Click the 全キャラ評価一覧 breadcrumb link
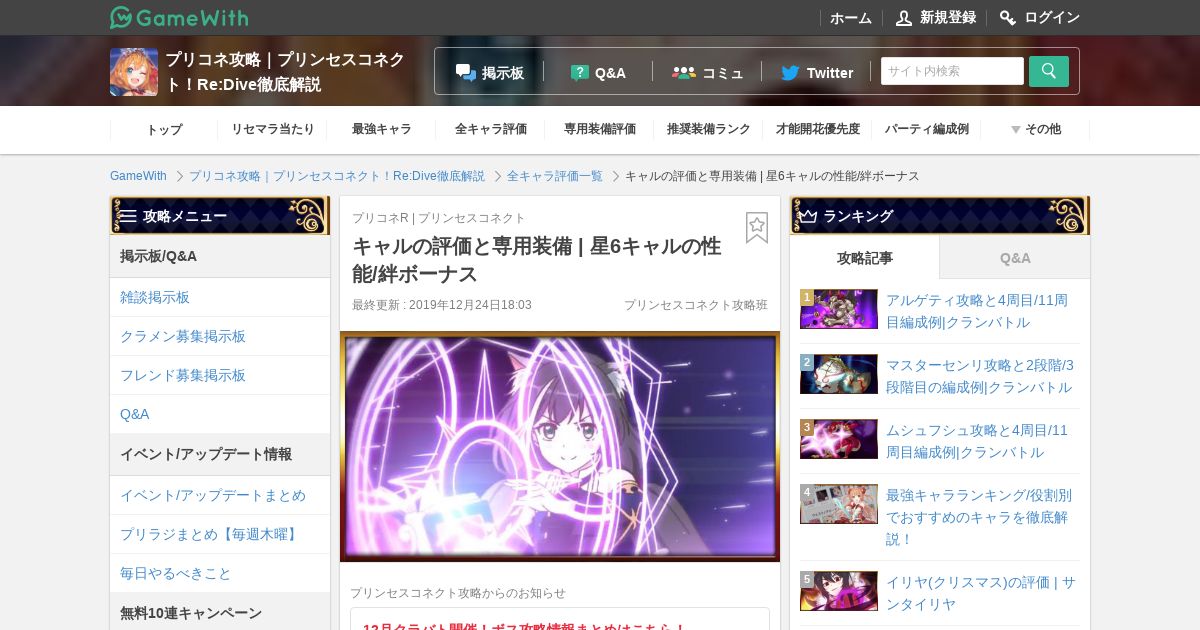1200x630 pixels. pos(555,176)
